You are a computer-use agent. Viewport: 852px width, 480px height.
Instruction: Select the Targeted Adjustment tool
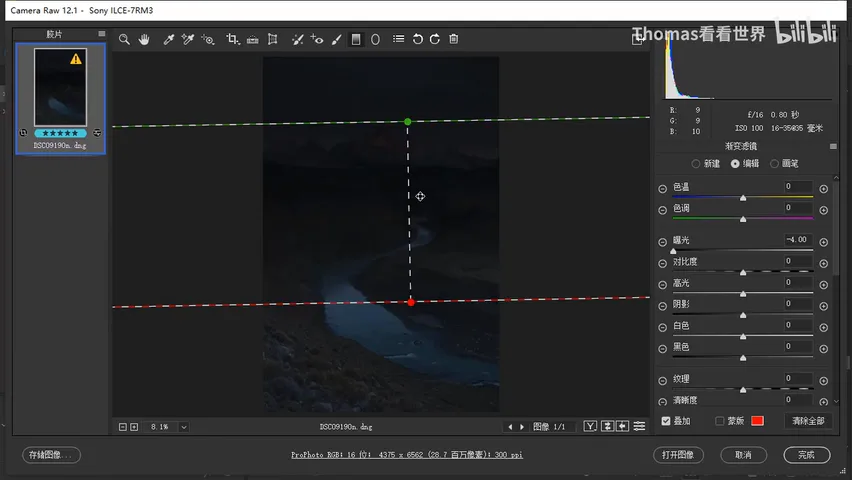(208, 39)
